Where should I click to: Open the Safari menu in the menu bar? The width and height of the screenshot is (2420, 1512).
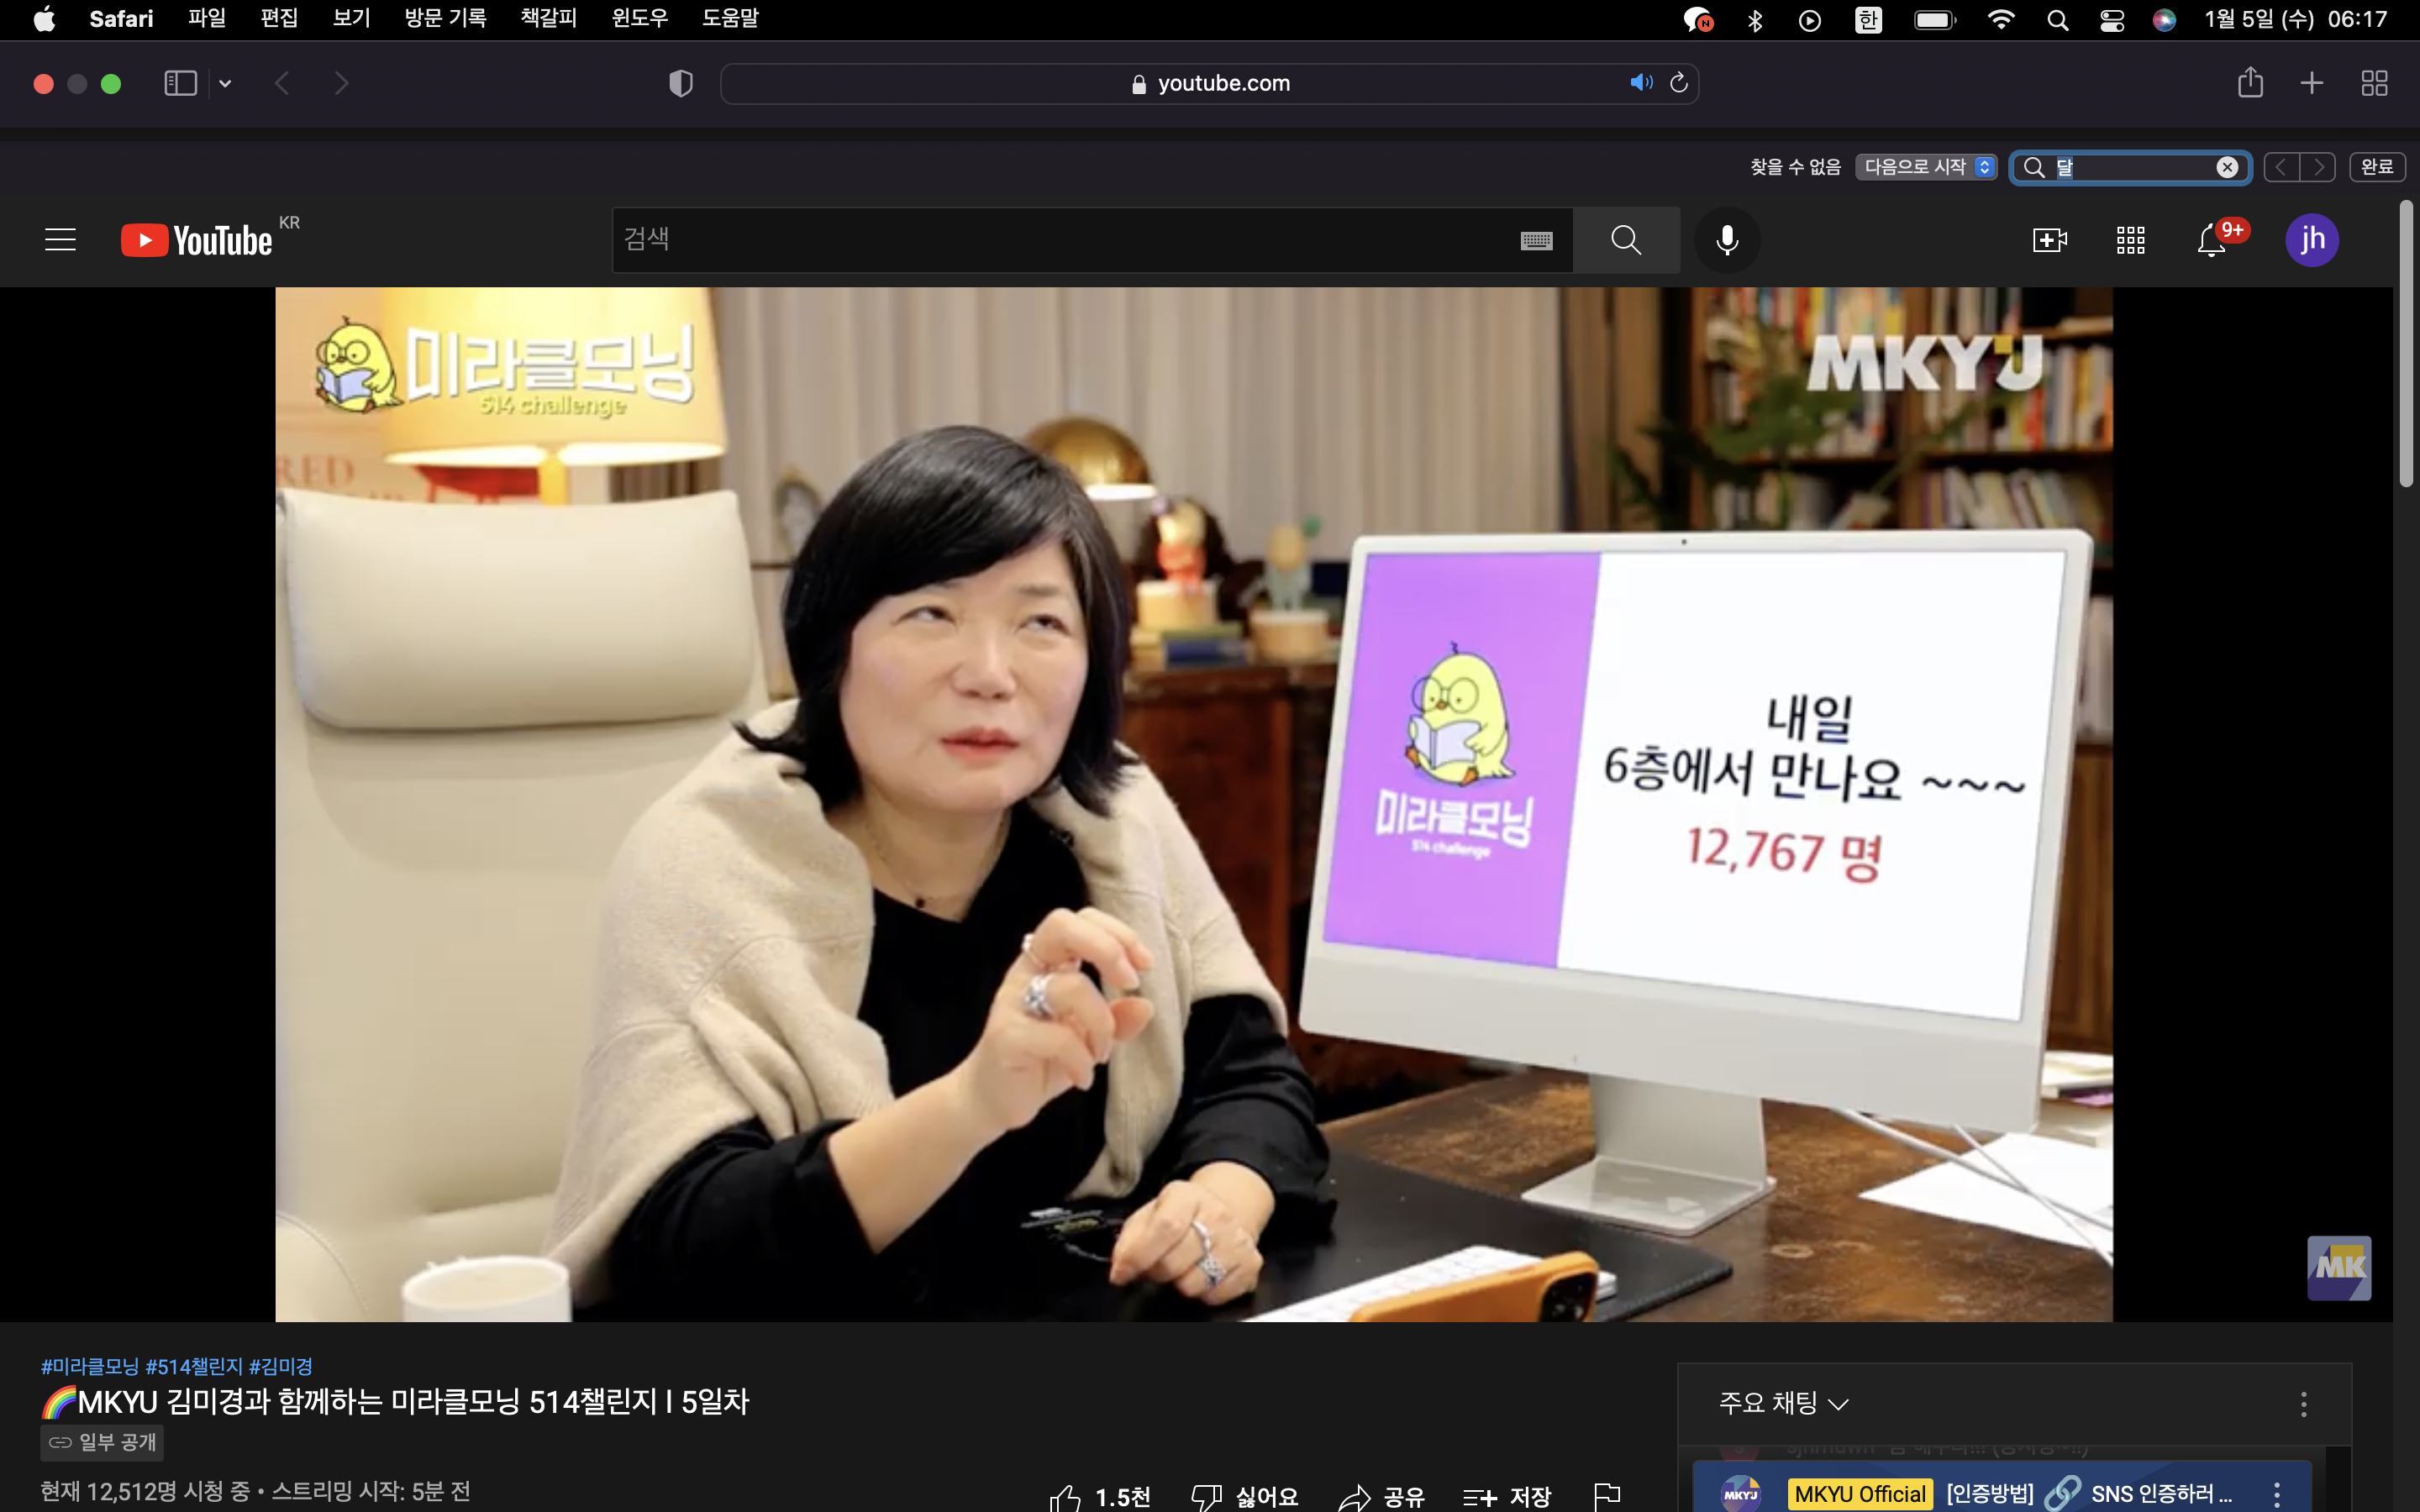click(x=121, y=19)
